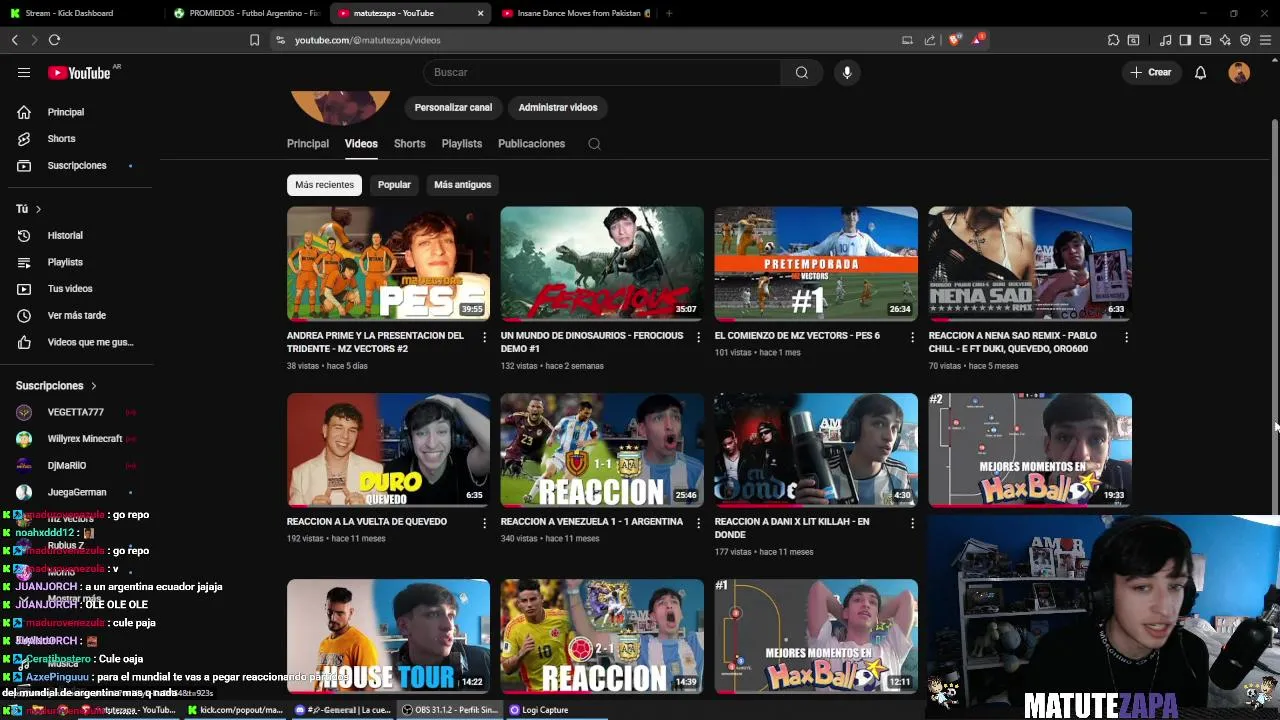Open the account avatar menu
The height and width of the screenshot is (720, 1280).
coord(1239,72)
